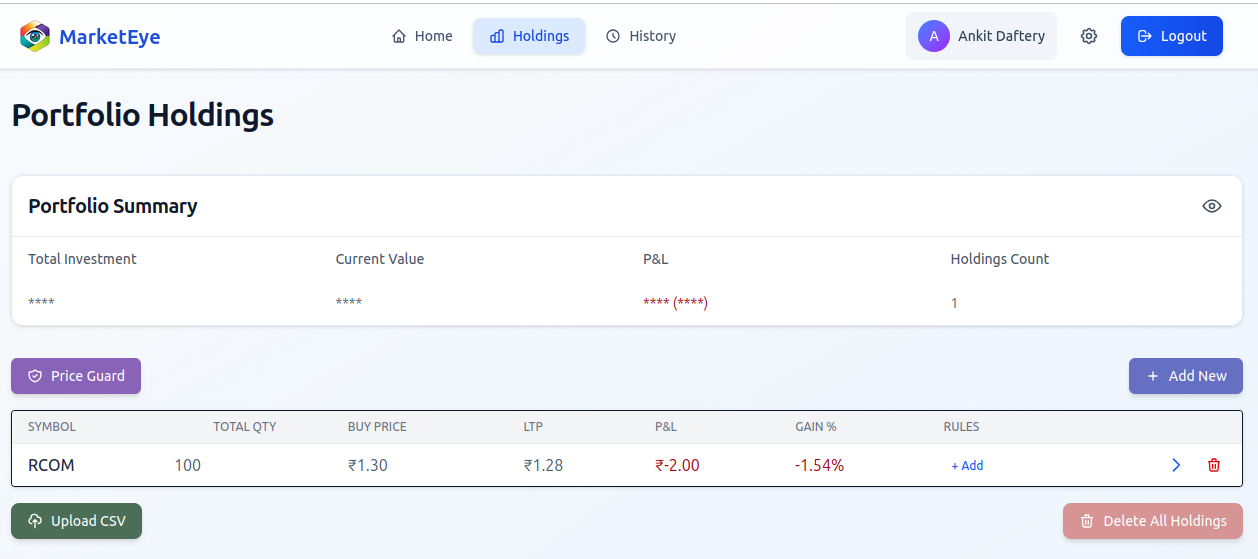Open settings via the gear icon
Image resolution: width=1258 pixels, height=559 pixels.
pos(1089,36)
